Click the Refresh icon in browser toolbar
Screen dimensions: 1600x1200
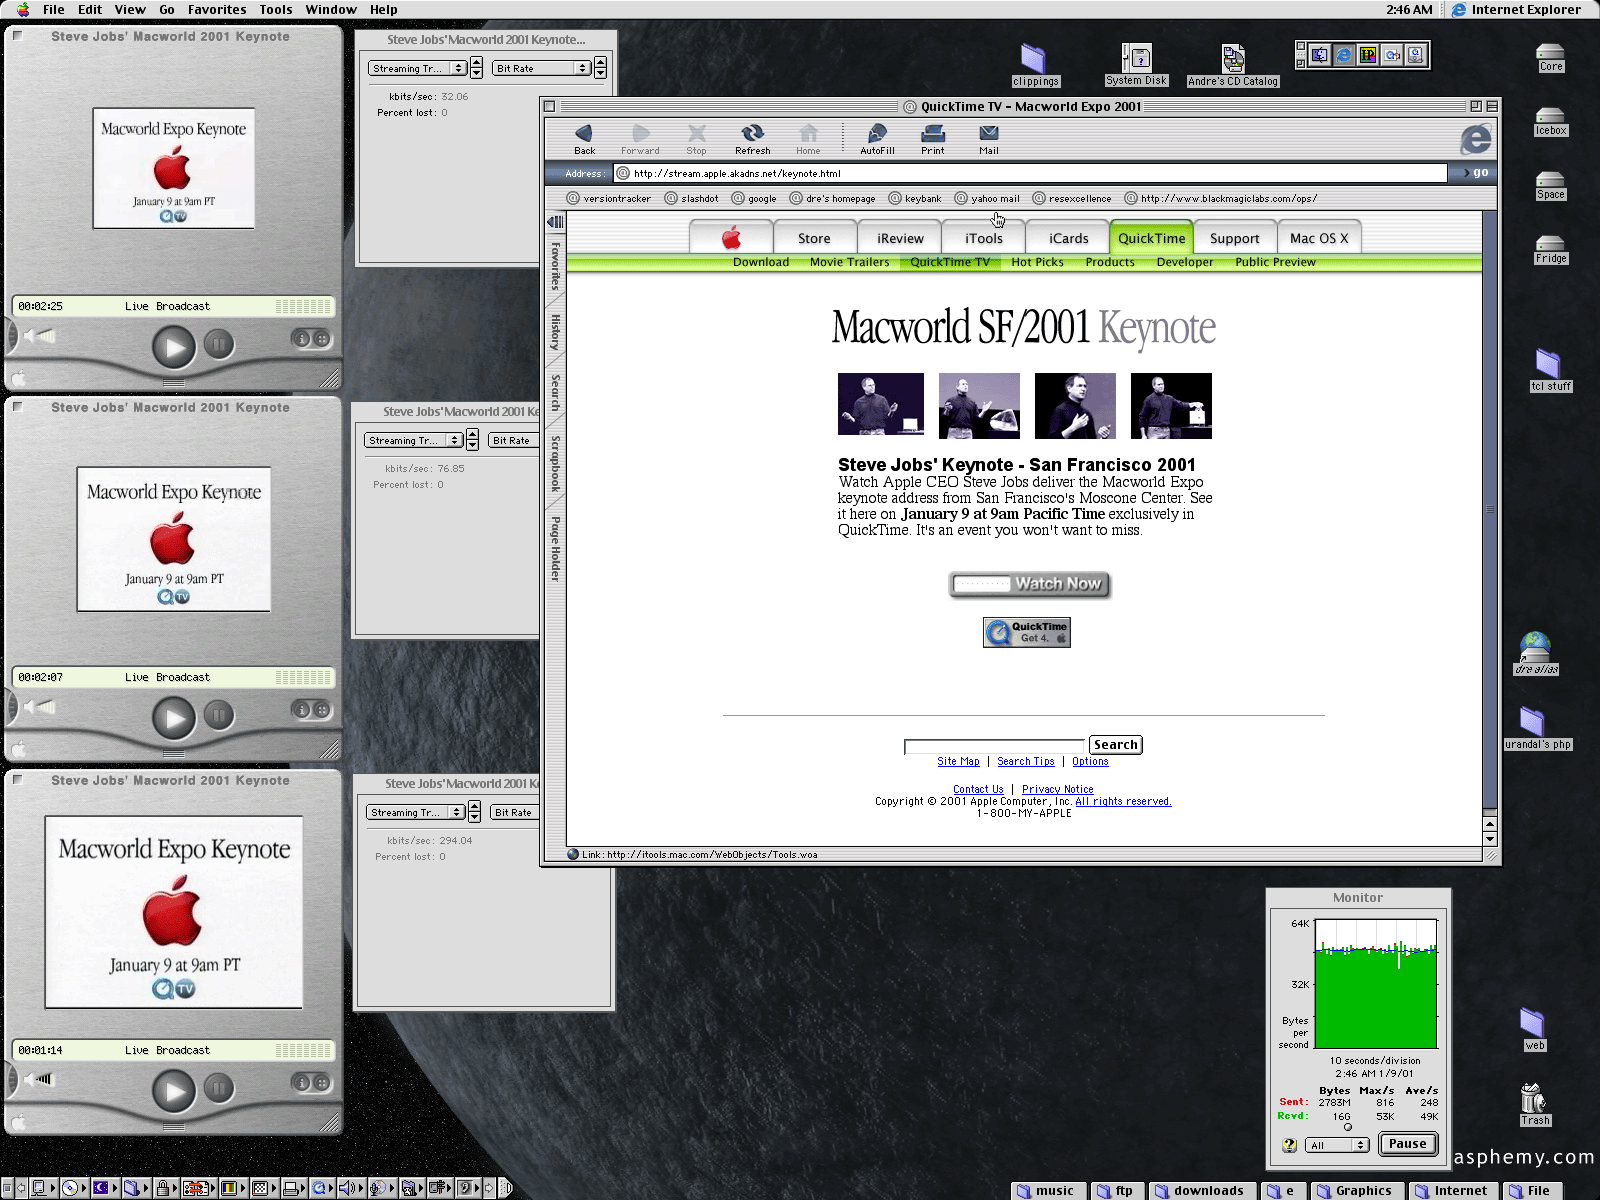752,135
